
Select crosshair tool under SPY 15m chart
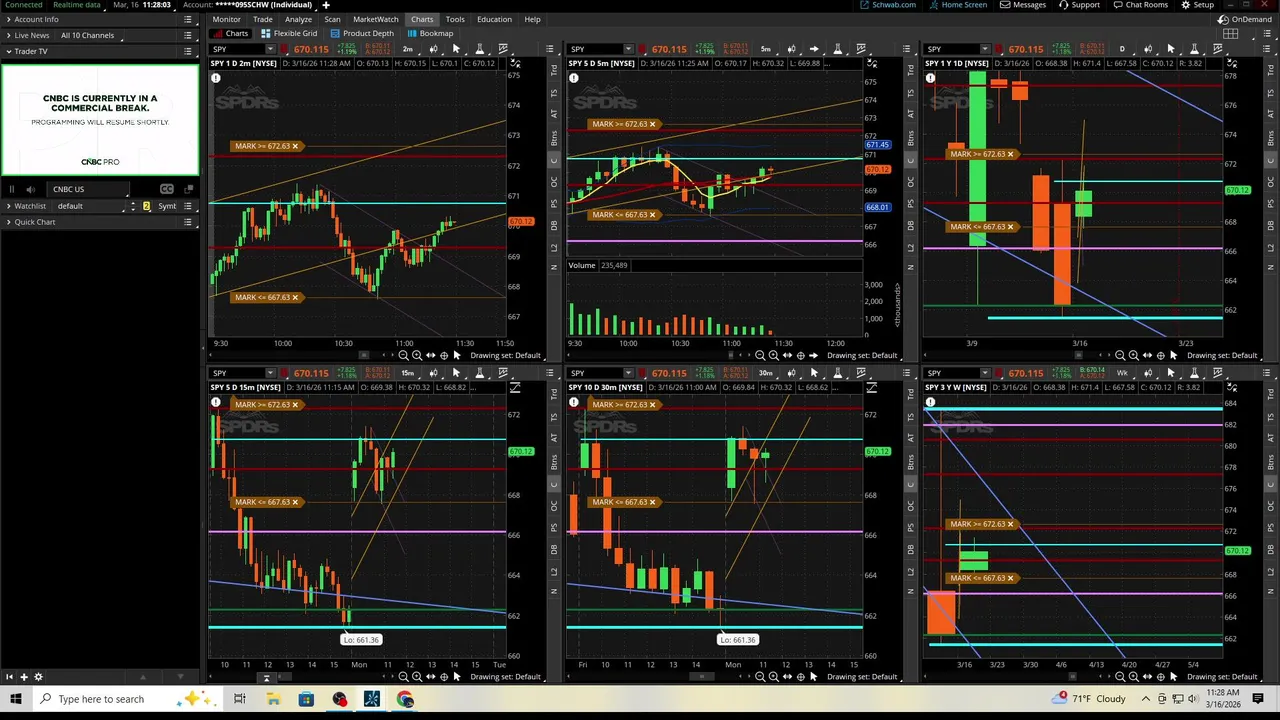click(444, 677)
